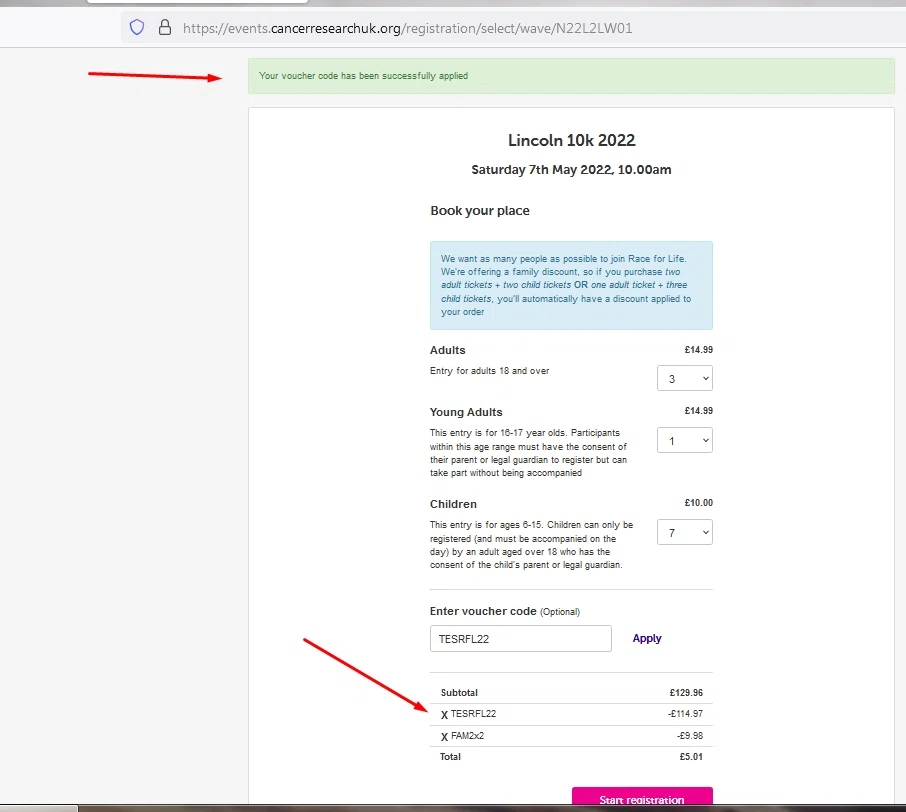Click the Children label
Viewport: 906px width, 812px height.
pos(453,504)
